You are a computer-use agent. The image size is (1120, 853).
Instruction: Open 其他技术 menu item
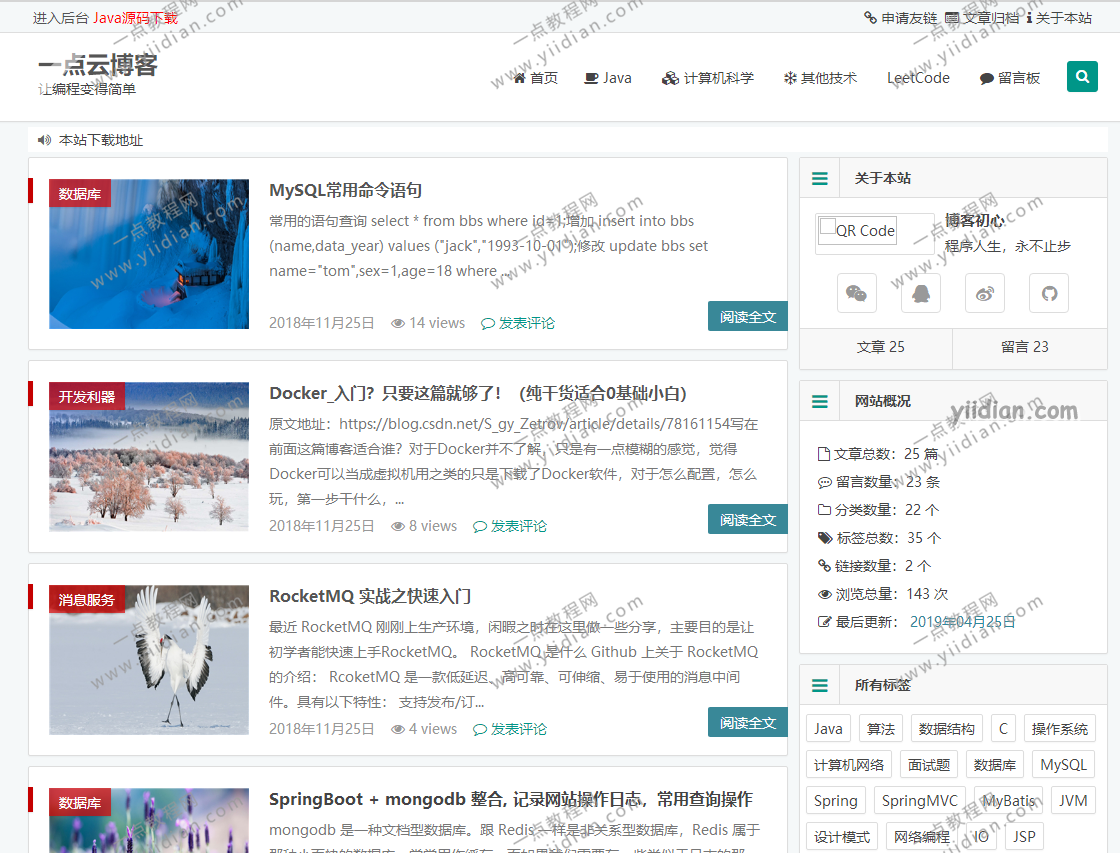(820, 78)
